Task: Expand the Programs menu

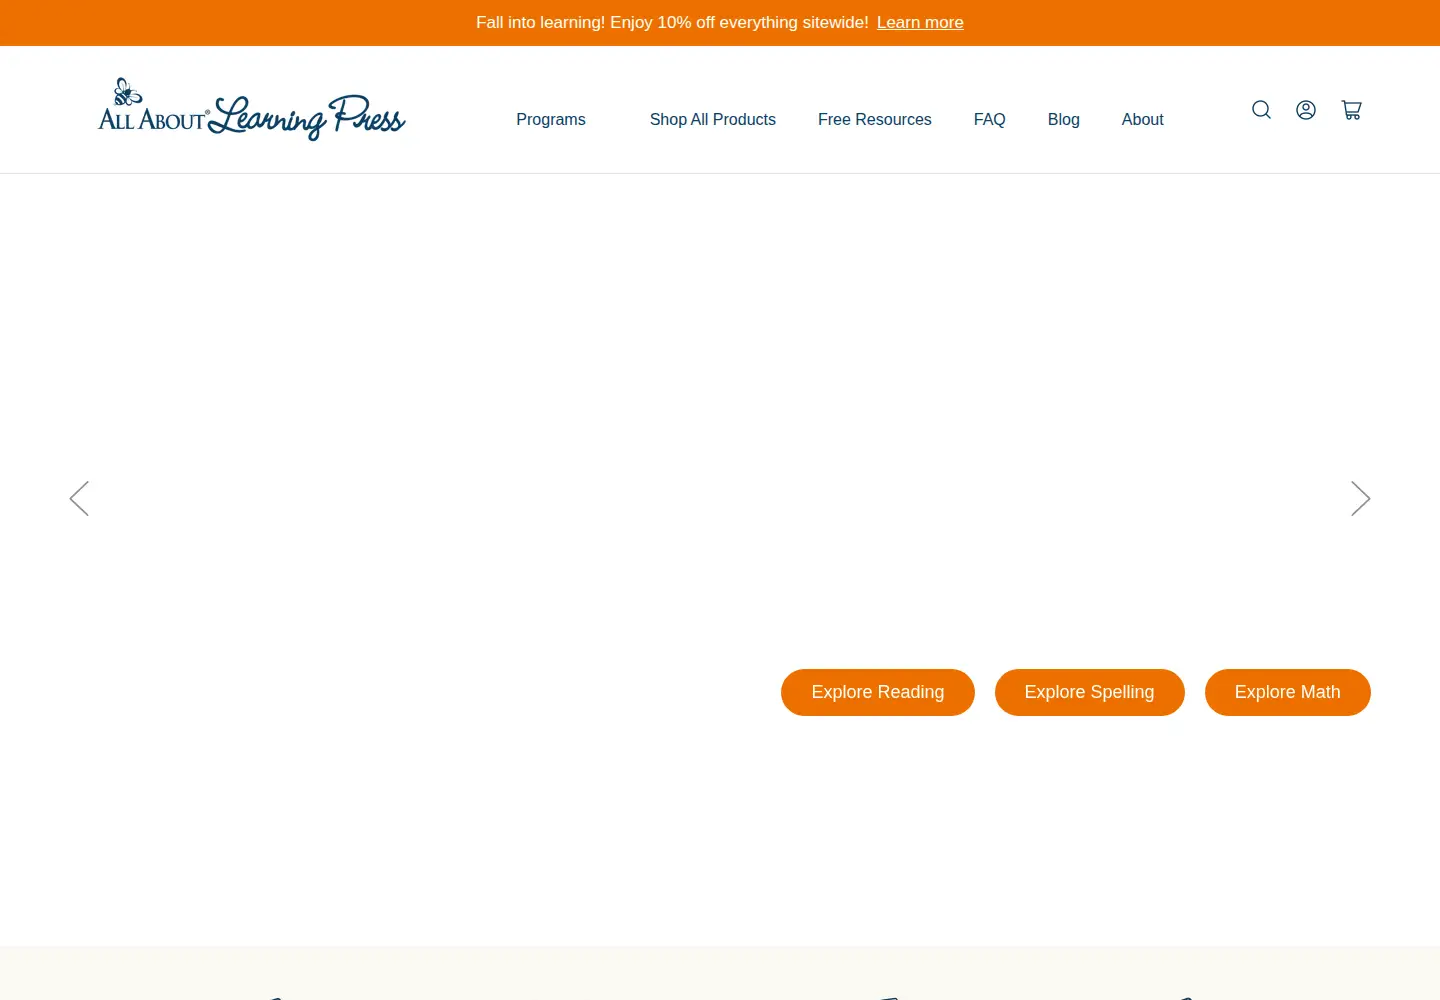Action: pos(551,119)
